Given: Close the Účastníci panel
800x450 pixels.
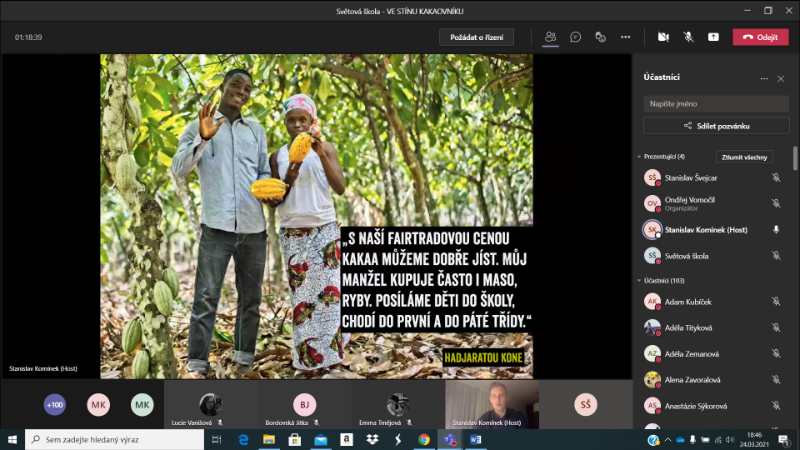Looking at the screenshot, I should click(780, 78).
